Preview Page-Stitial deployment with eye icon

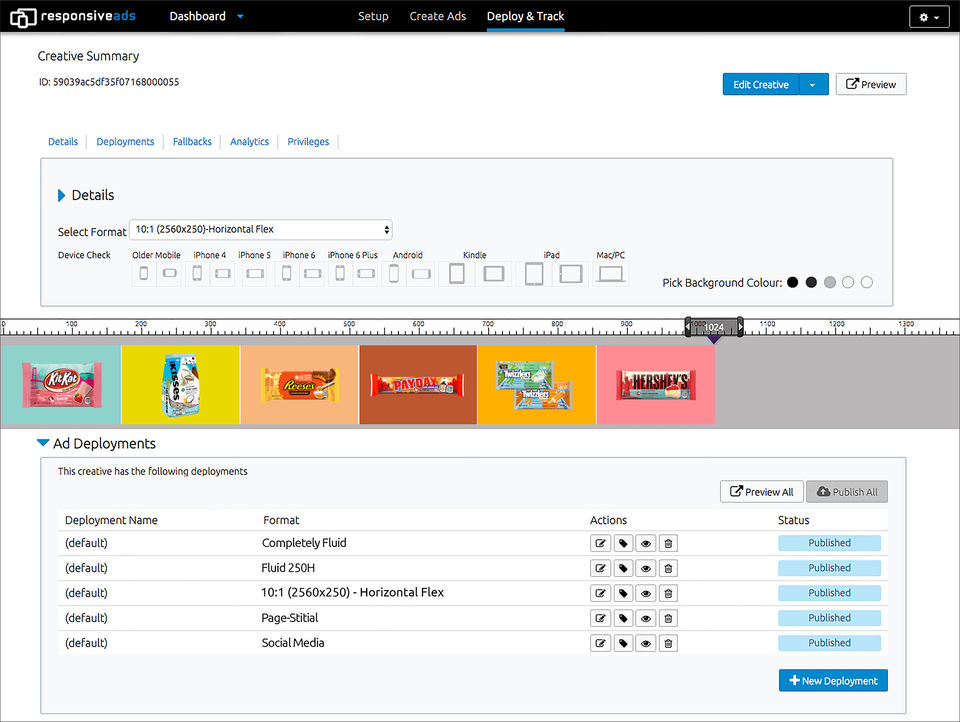(646, 619)
